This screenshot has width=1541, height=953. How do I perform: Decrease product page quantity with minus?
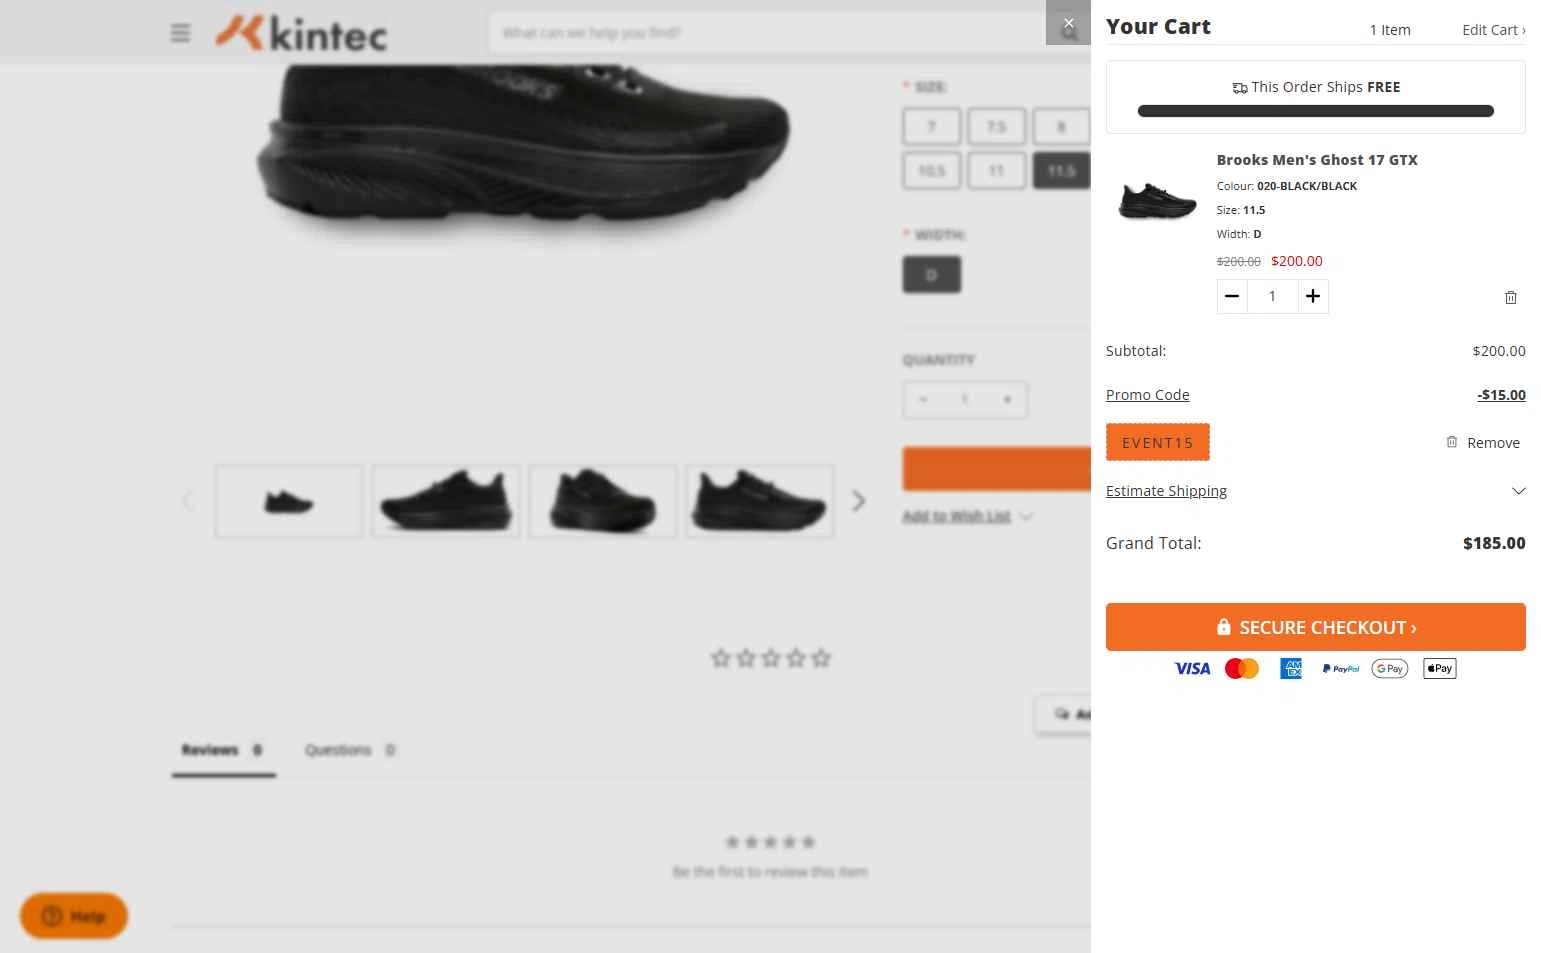coord(923,400)
